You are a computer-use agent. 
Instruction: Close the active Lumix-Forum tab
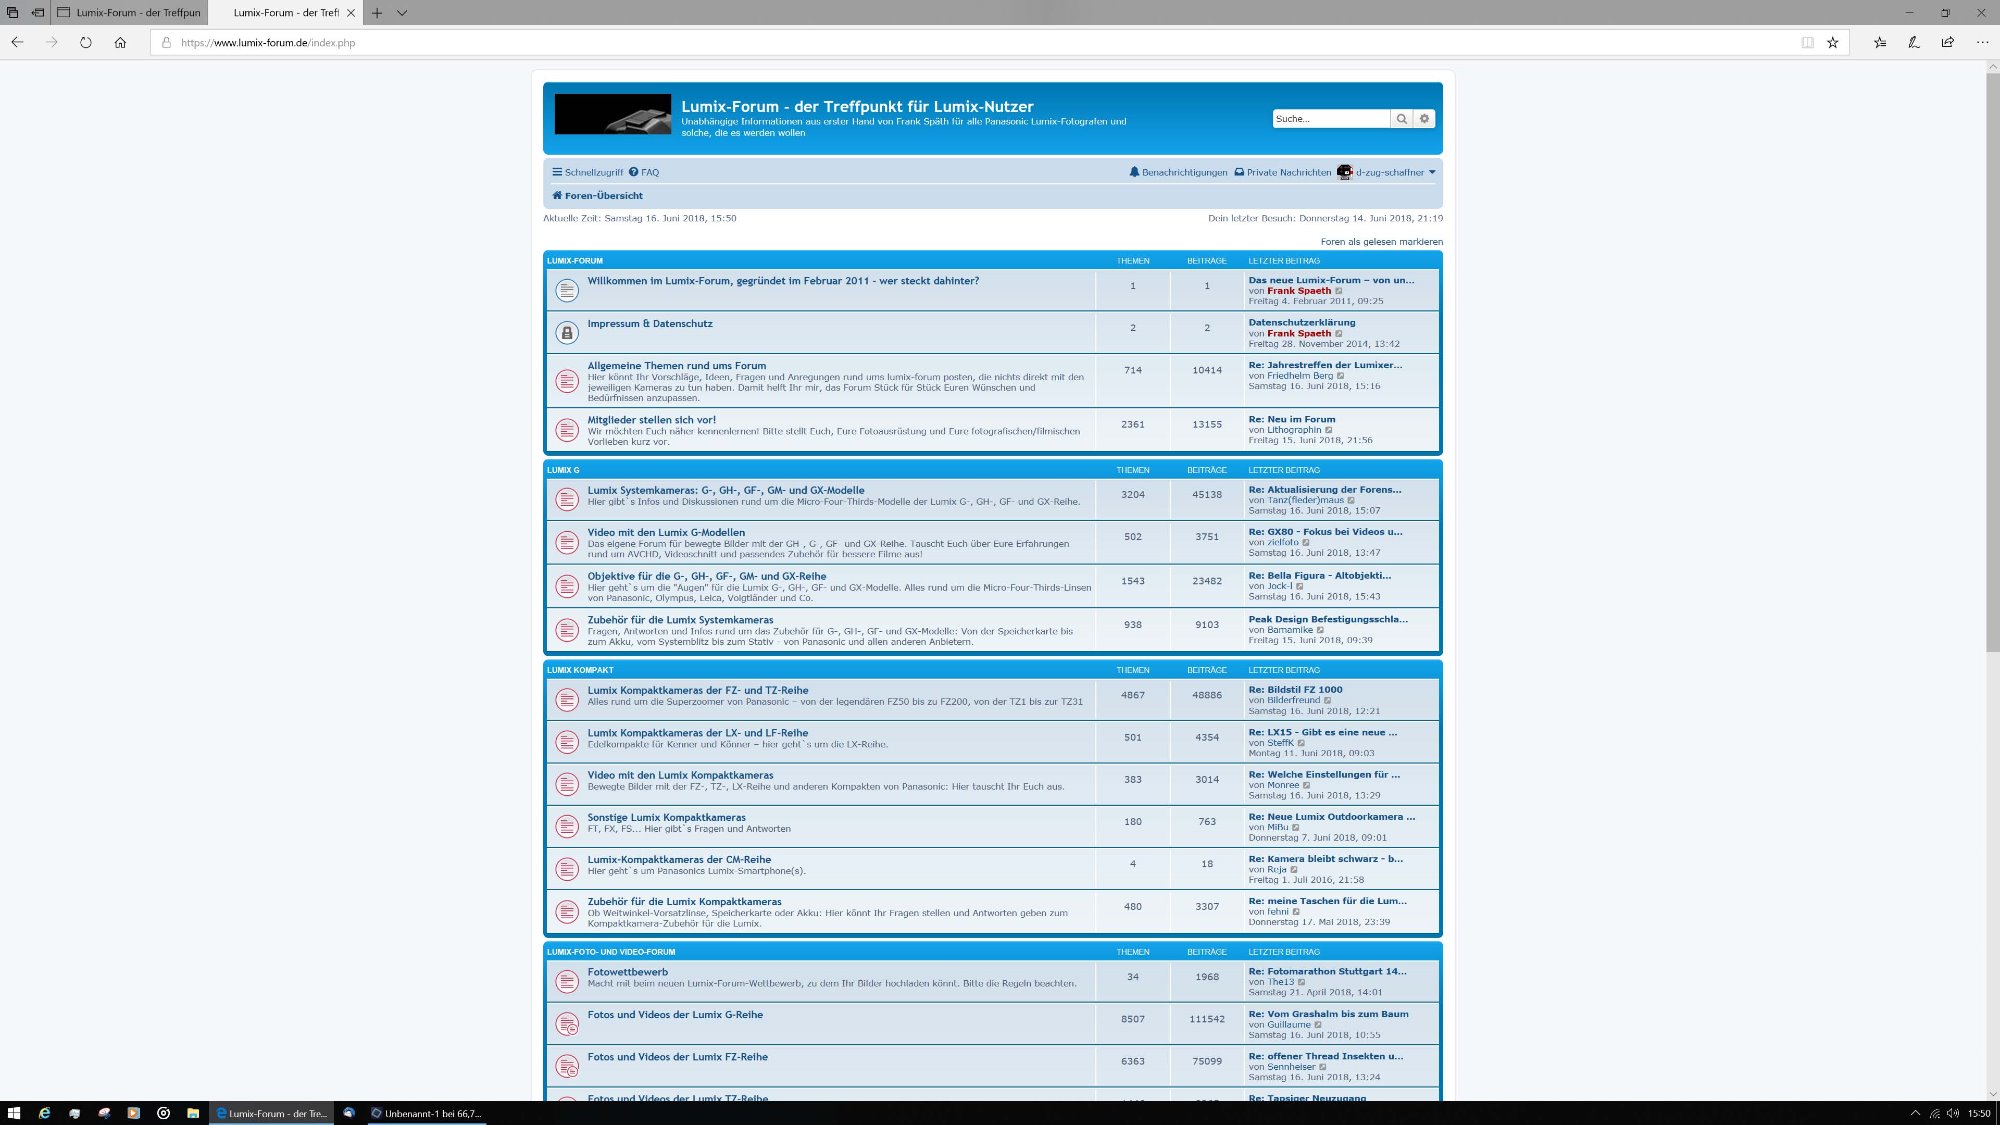coord(351,13)
